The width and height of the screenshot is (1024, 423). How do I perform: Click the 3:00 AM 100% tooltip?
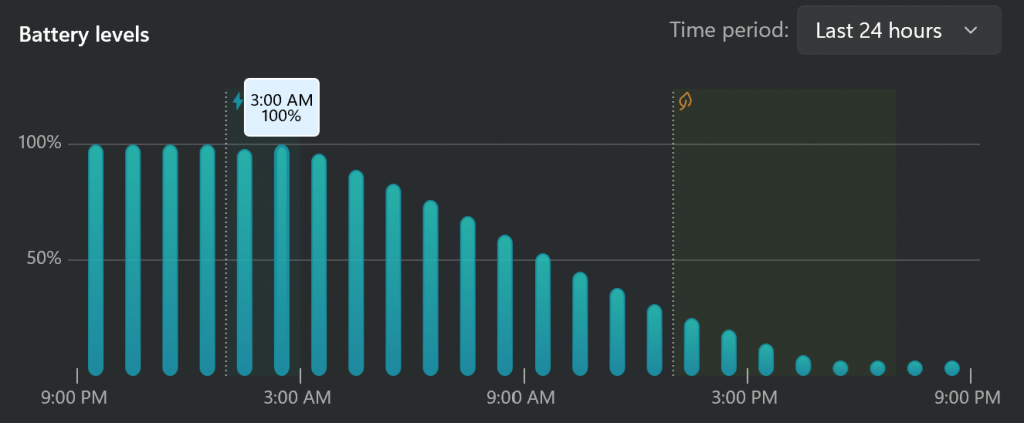click(281, 108)
